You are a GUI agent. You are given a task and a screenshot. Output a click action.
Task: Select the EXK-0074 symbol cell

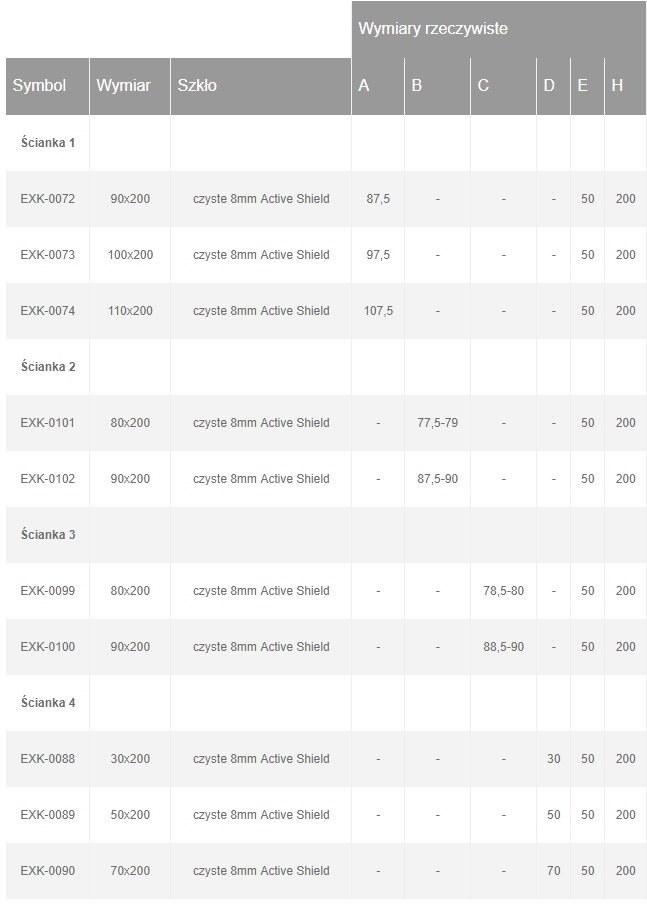[48, 311]
